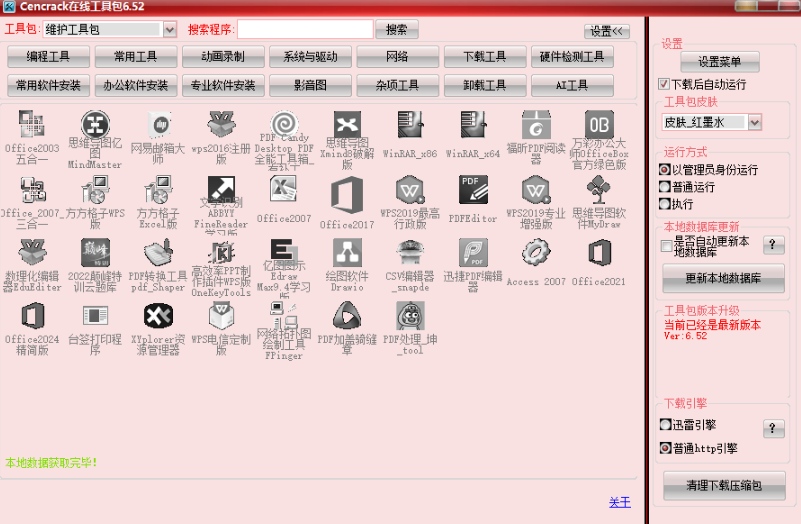Open the EduEditer 数理化编辑器 icon
The image size is (801, 524).
pyautogui.click(x=32, y=253)
